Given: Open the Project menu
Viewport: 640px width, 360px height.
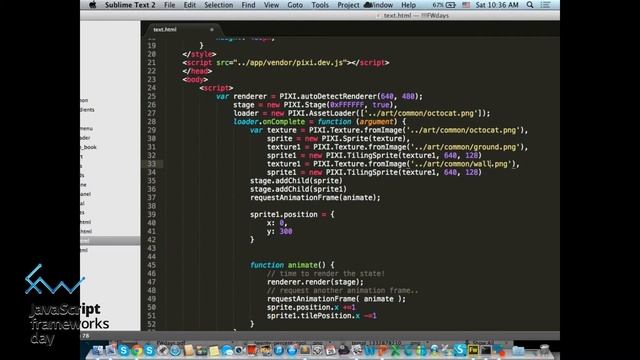Looking at the screenshot, I should (348, 5).
